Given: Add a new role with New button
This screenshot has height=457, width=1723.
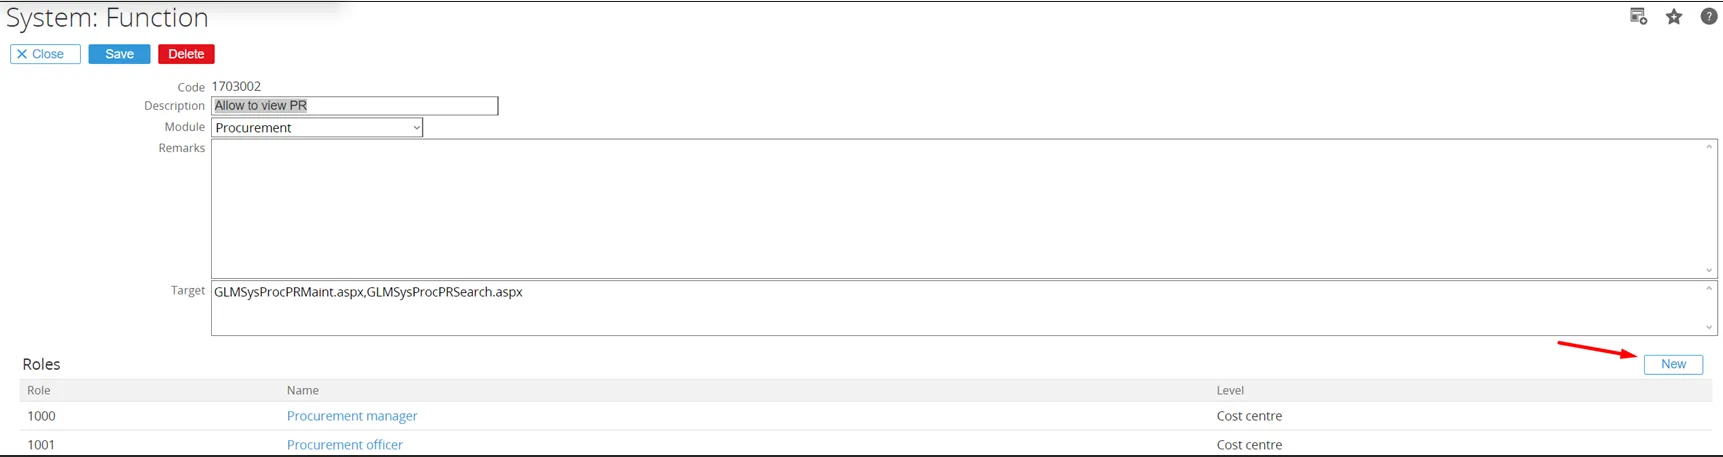Looking at the screenshot, I should click(x=1673, y=364).
